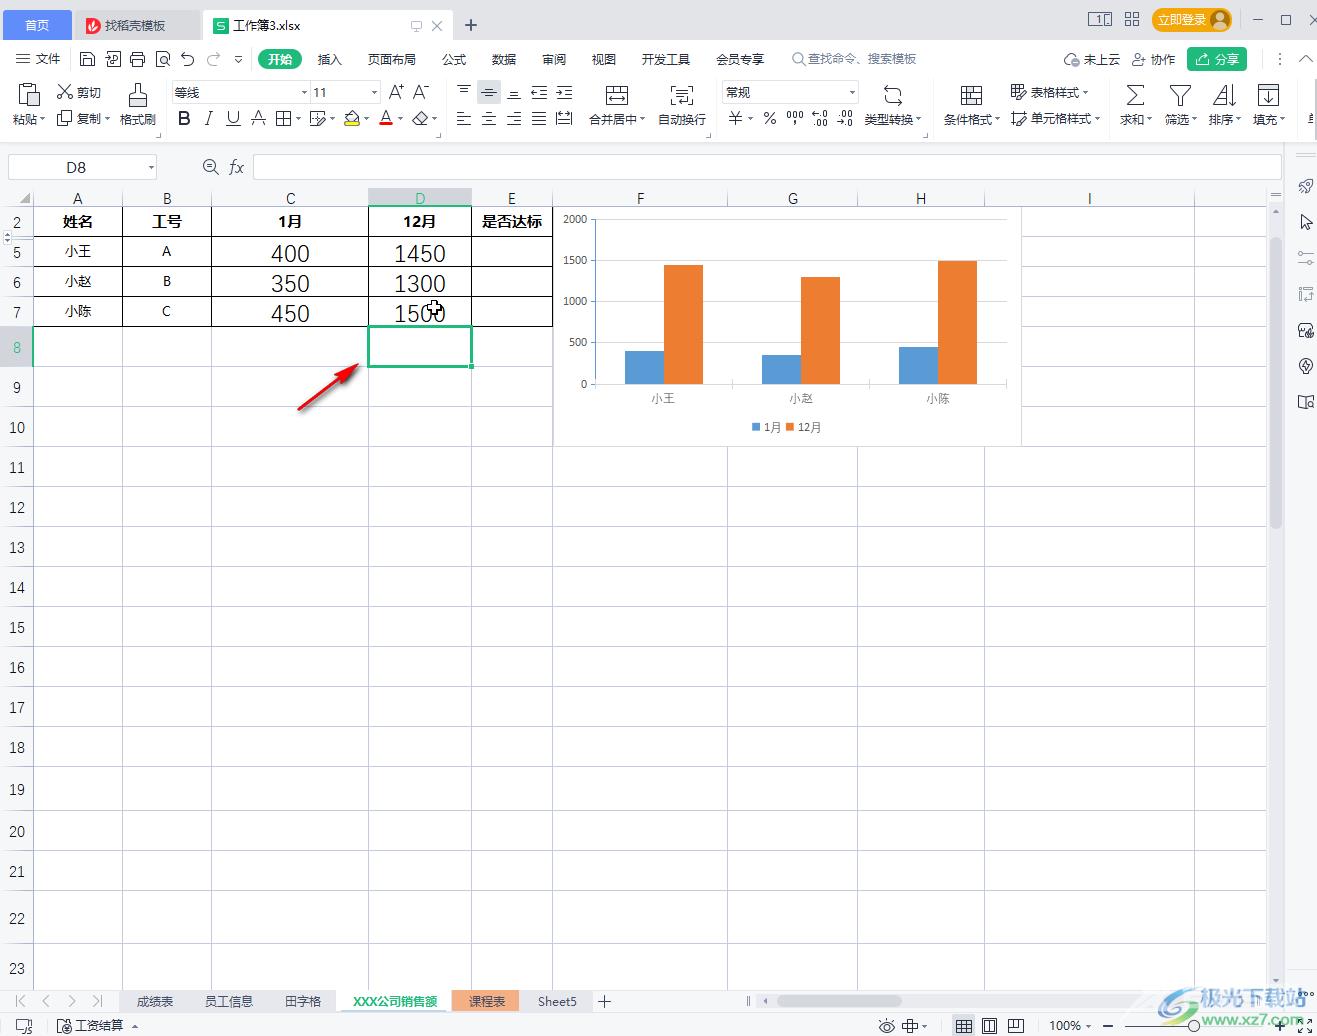Image resolution: width=1317 pixels, height=1036 pixels.
Task: Toggle center vertical alignment
Action: coord(489,92)
